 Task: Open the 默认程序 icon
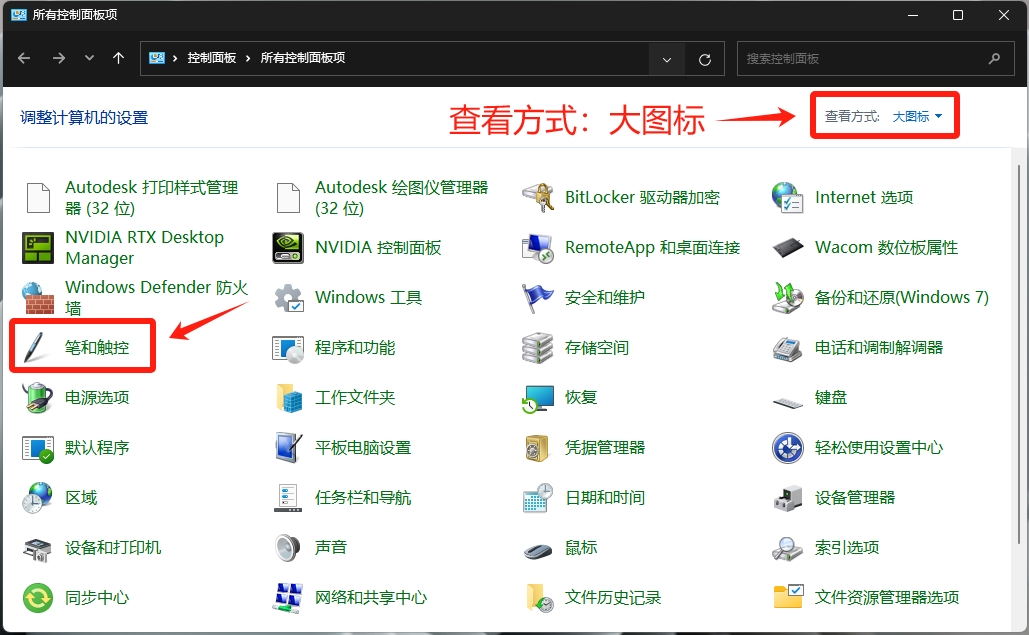click(x=38, y=449)
